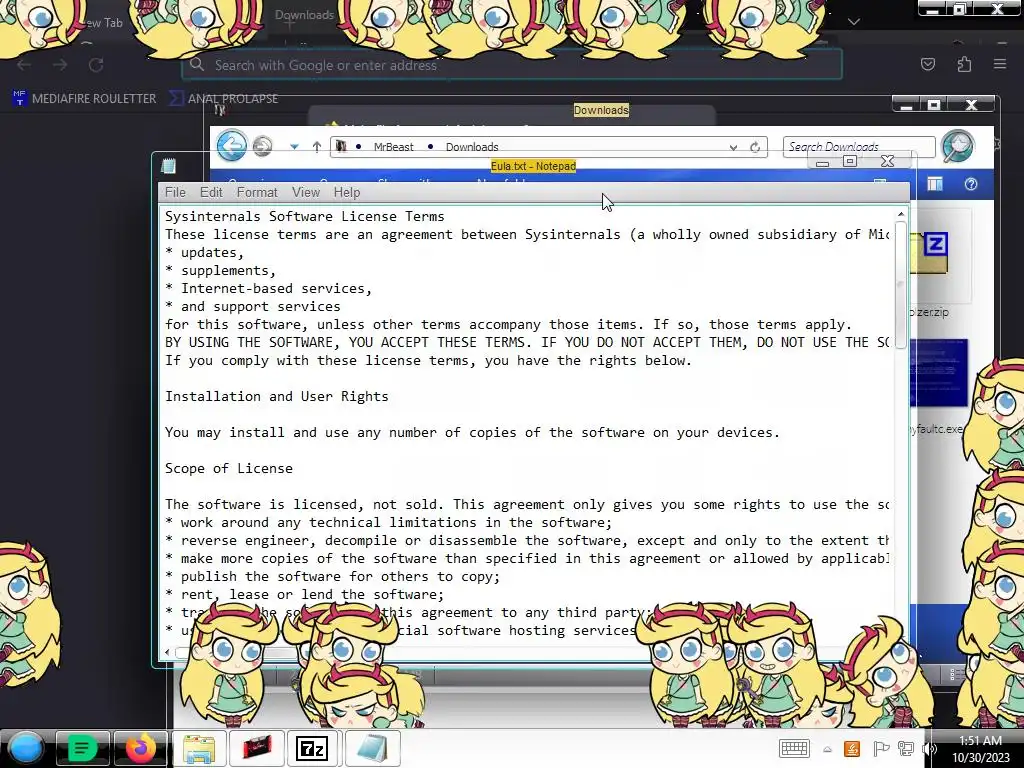Expand the recent locations dropdown in Explorer
Viewport: 1024px width, 768px height.
pos(294,147)
